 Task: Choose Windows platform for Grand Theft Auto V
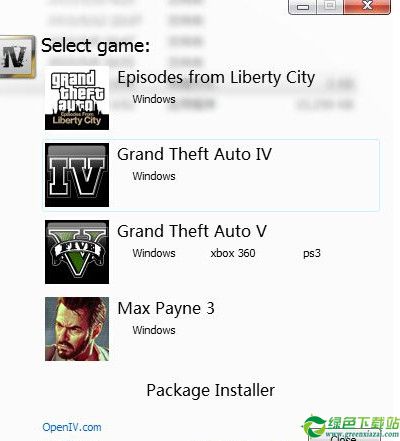[x=154, y=253]
